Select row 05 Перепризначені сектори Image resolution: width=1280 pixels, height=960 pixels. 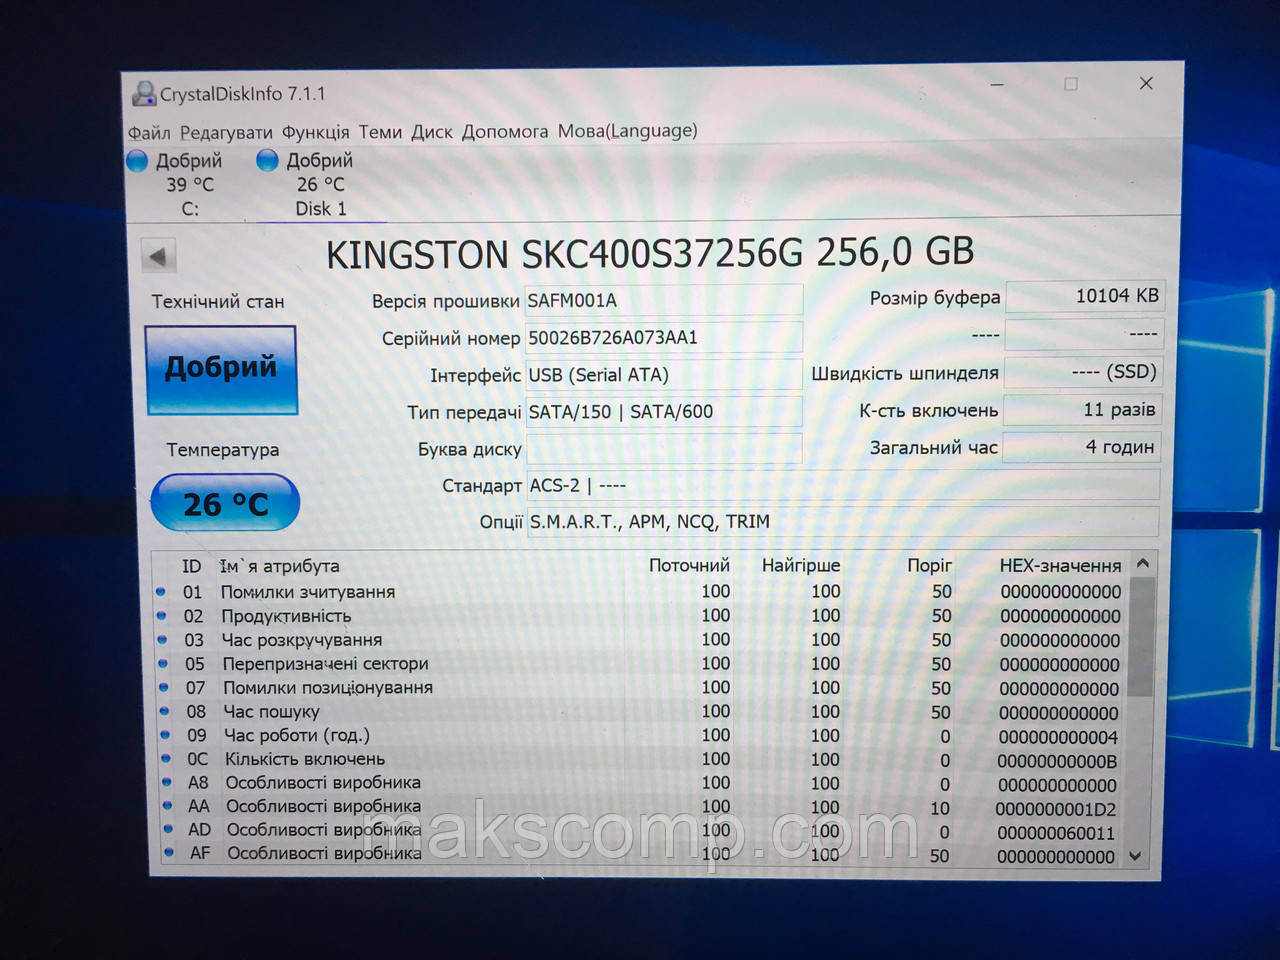click(x=640, y=664)
